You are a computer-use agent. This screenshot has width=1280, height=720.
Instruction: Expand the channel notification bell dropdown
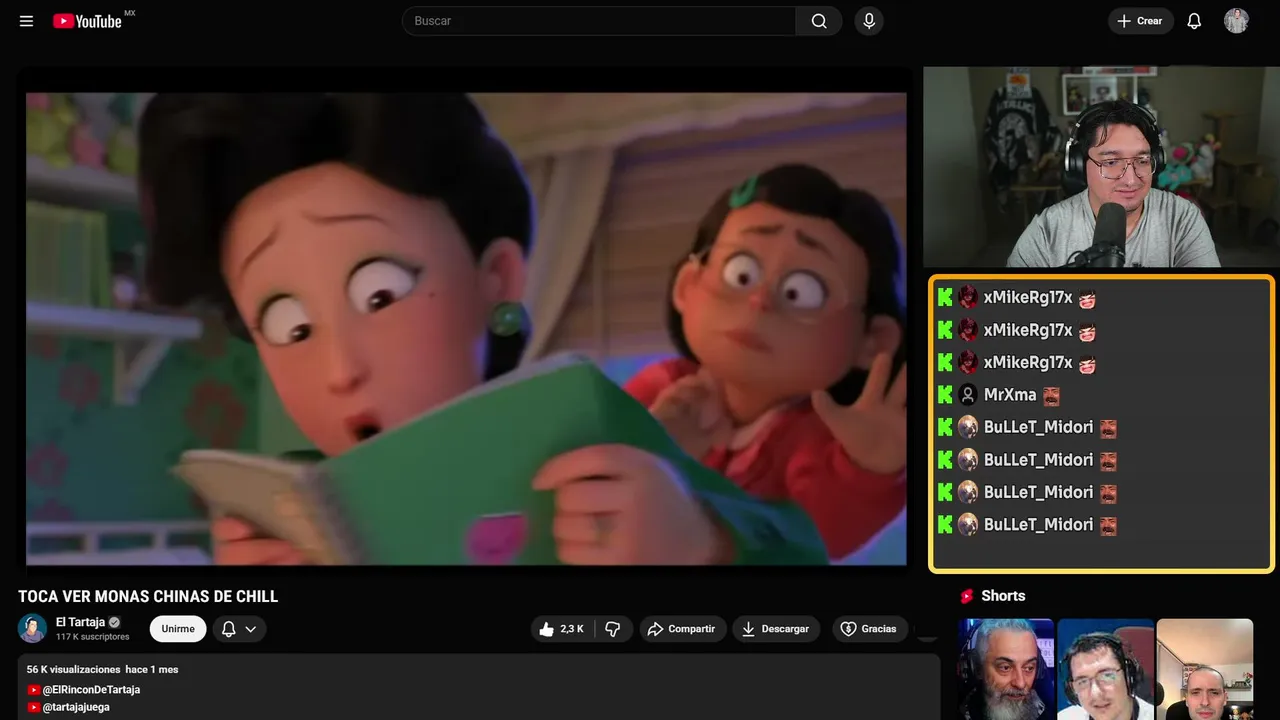pyautogui.click(x=239, y=629)
